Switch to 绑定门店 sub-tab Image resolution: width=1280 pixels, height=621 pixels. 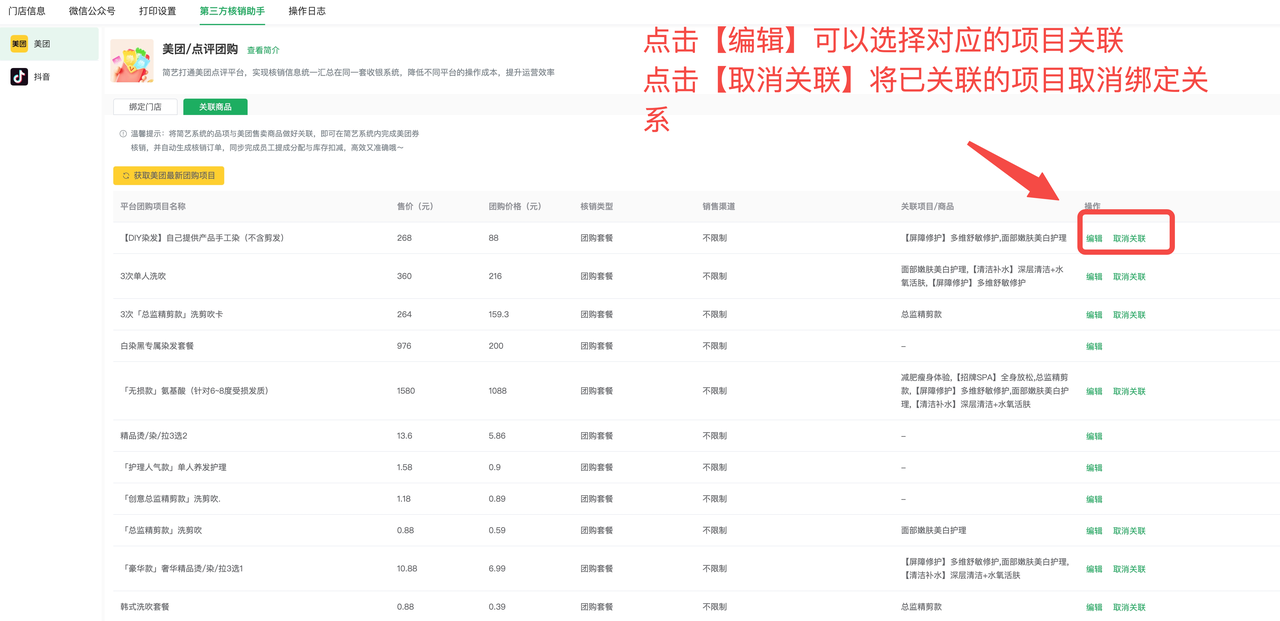[145, 107]
